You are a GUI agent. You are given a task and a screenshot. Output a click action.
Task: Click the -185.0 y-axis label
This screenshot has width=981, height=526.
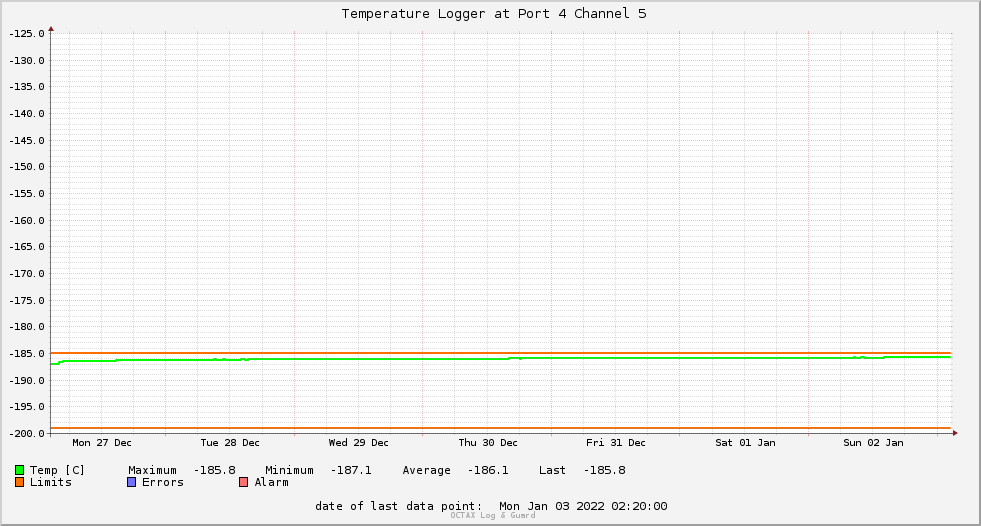(x=27, y=354)
